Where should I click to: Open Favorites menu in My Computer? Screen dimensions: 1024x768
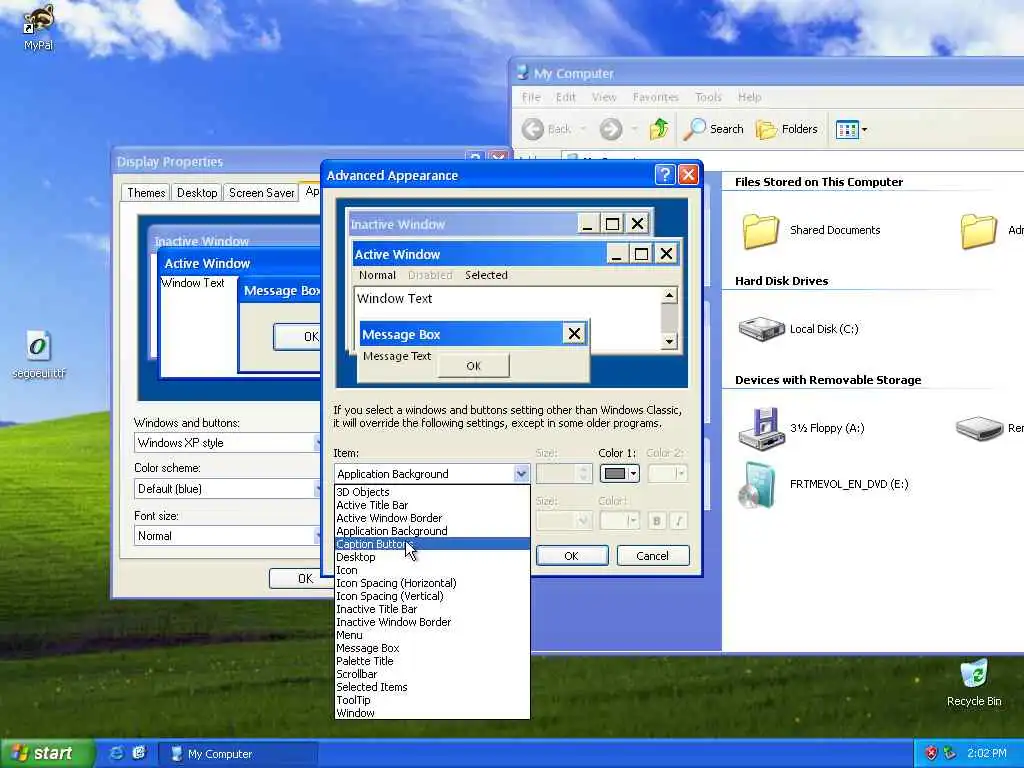tap(656, 97)
